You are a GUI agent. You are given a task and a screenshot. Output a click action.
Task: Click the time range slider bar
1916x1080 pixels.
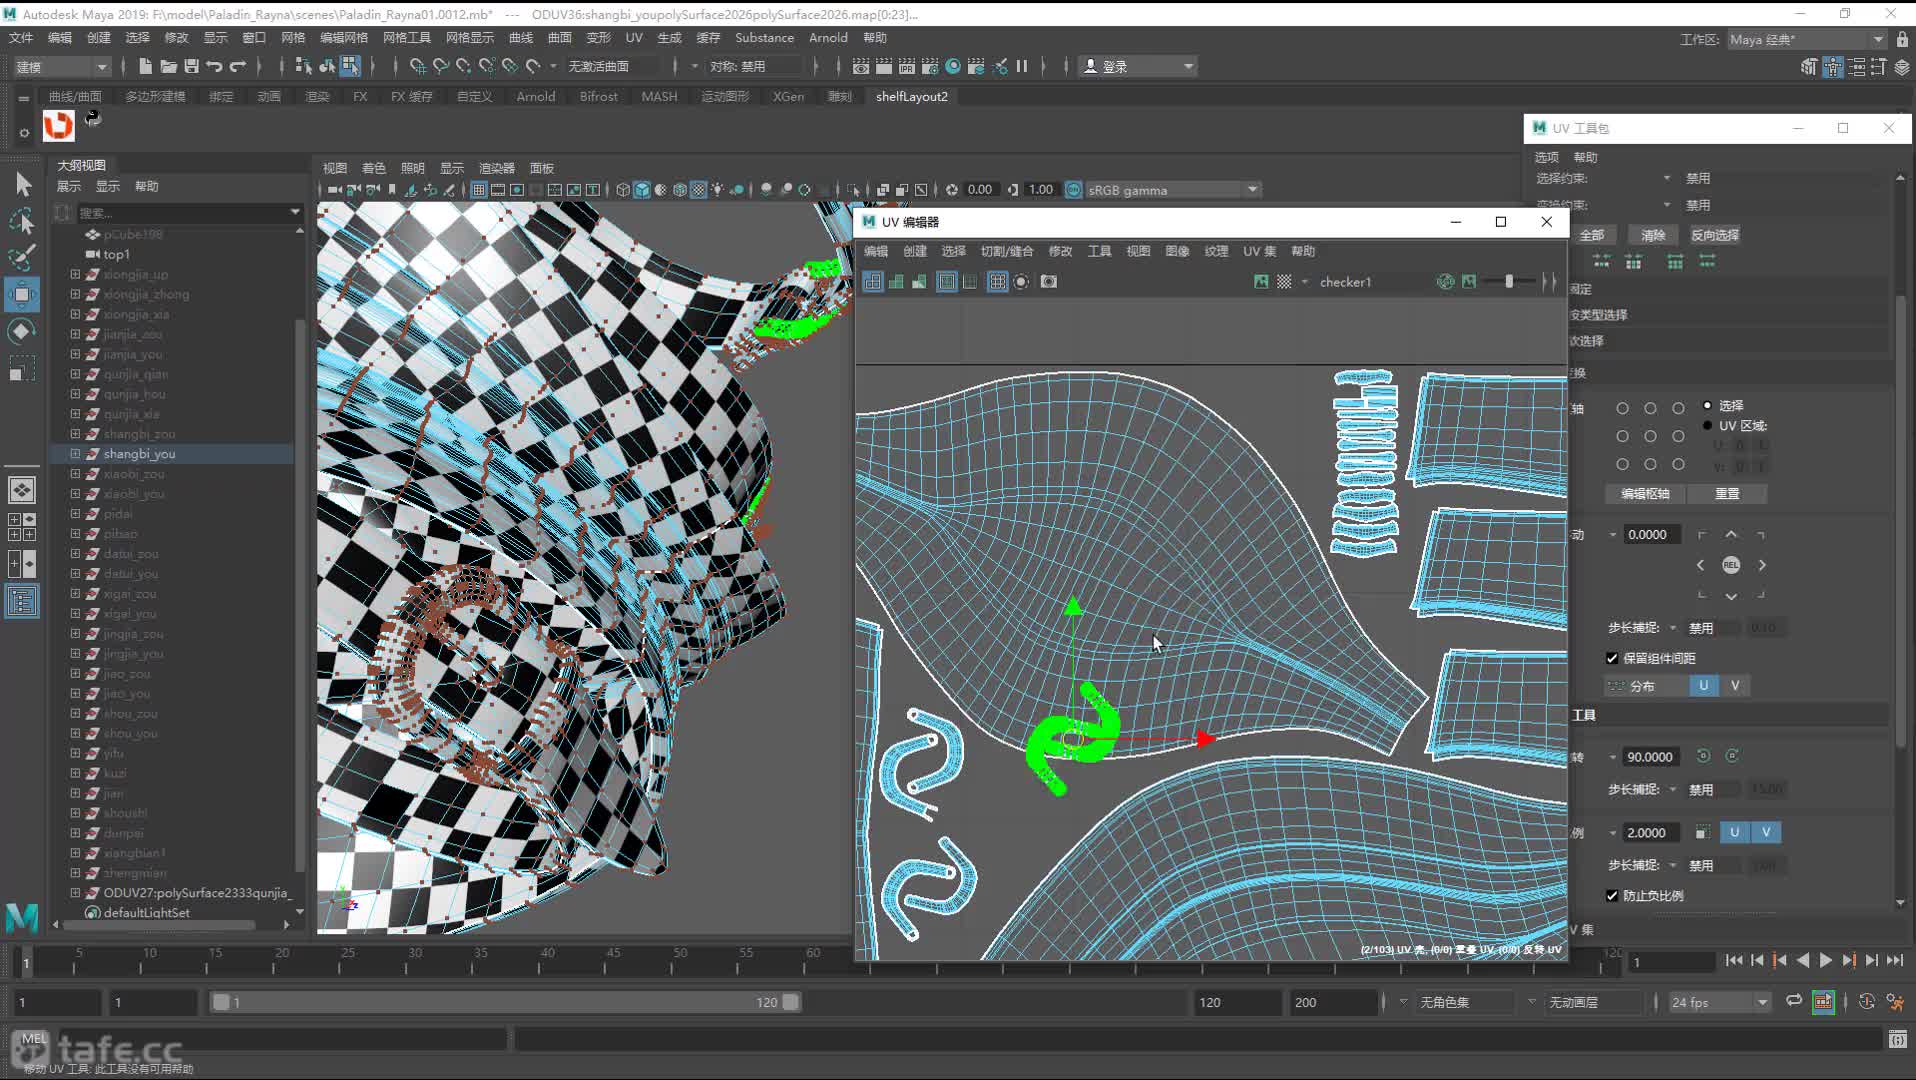coord(505,1002)
